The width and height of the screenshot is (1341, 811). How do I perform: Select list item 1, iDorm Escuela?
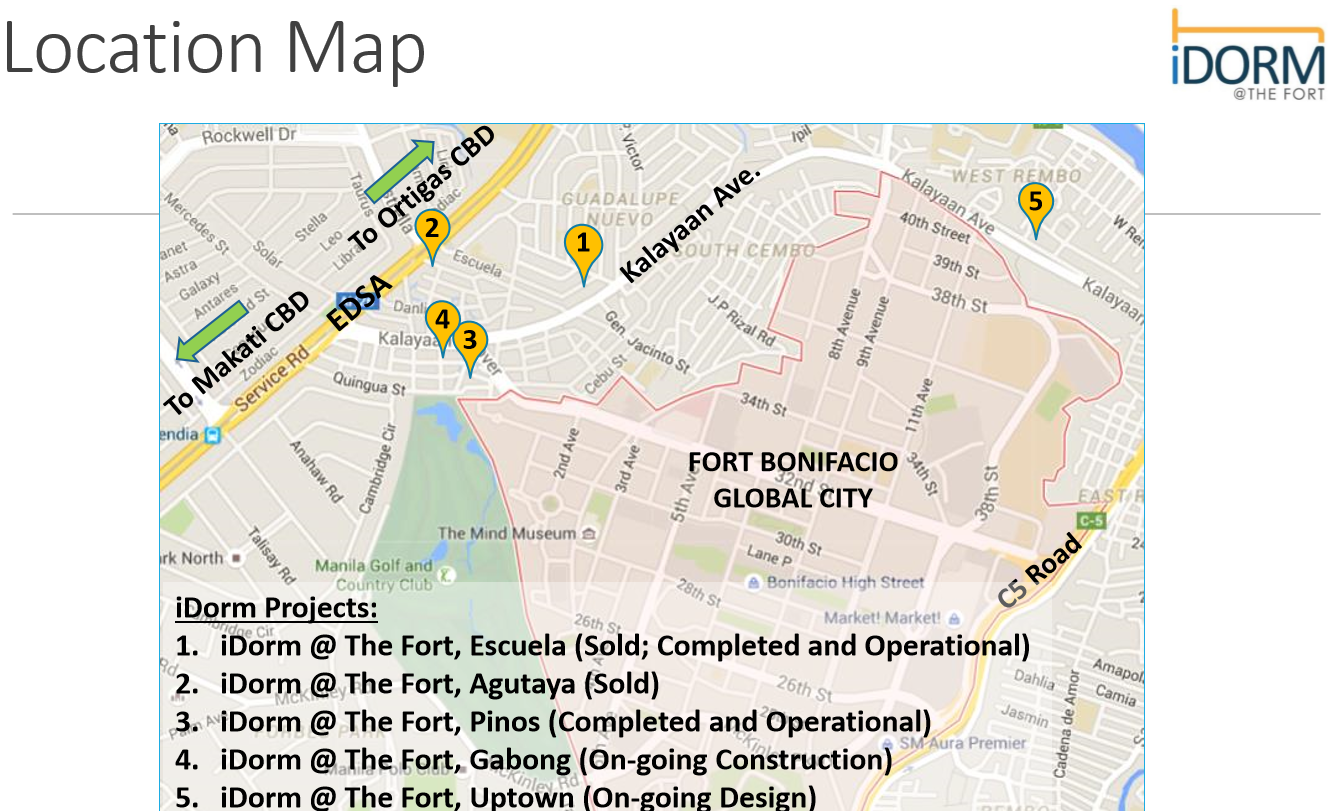603,646
